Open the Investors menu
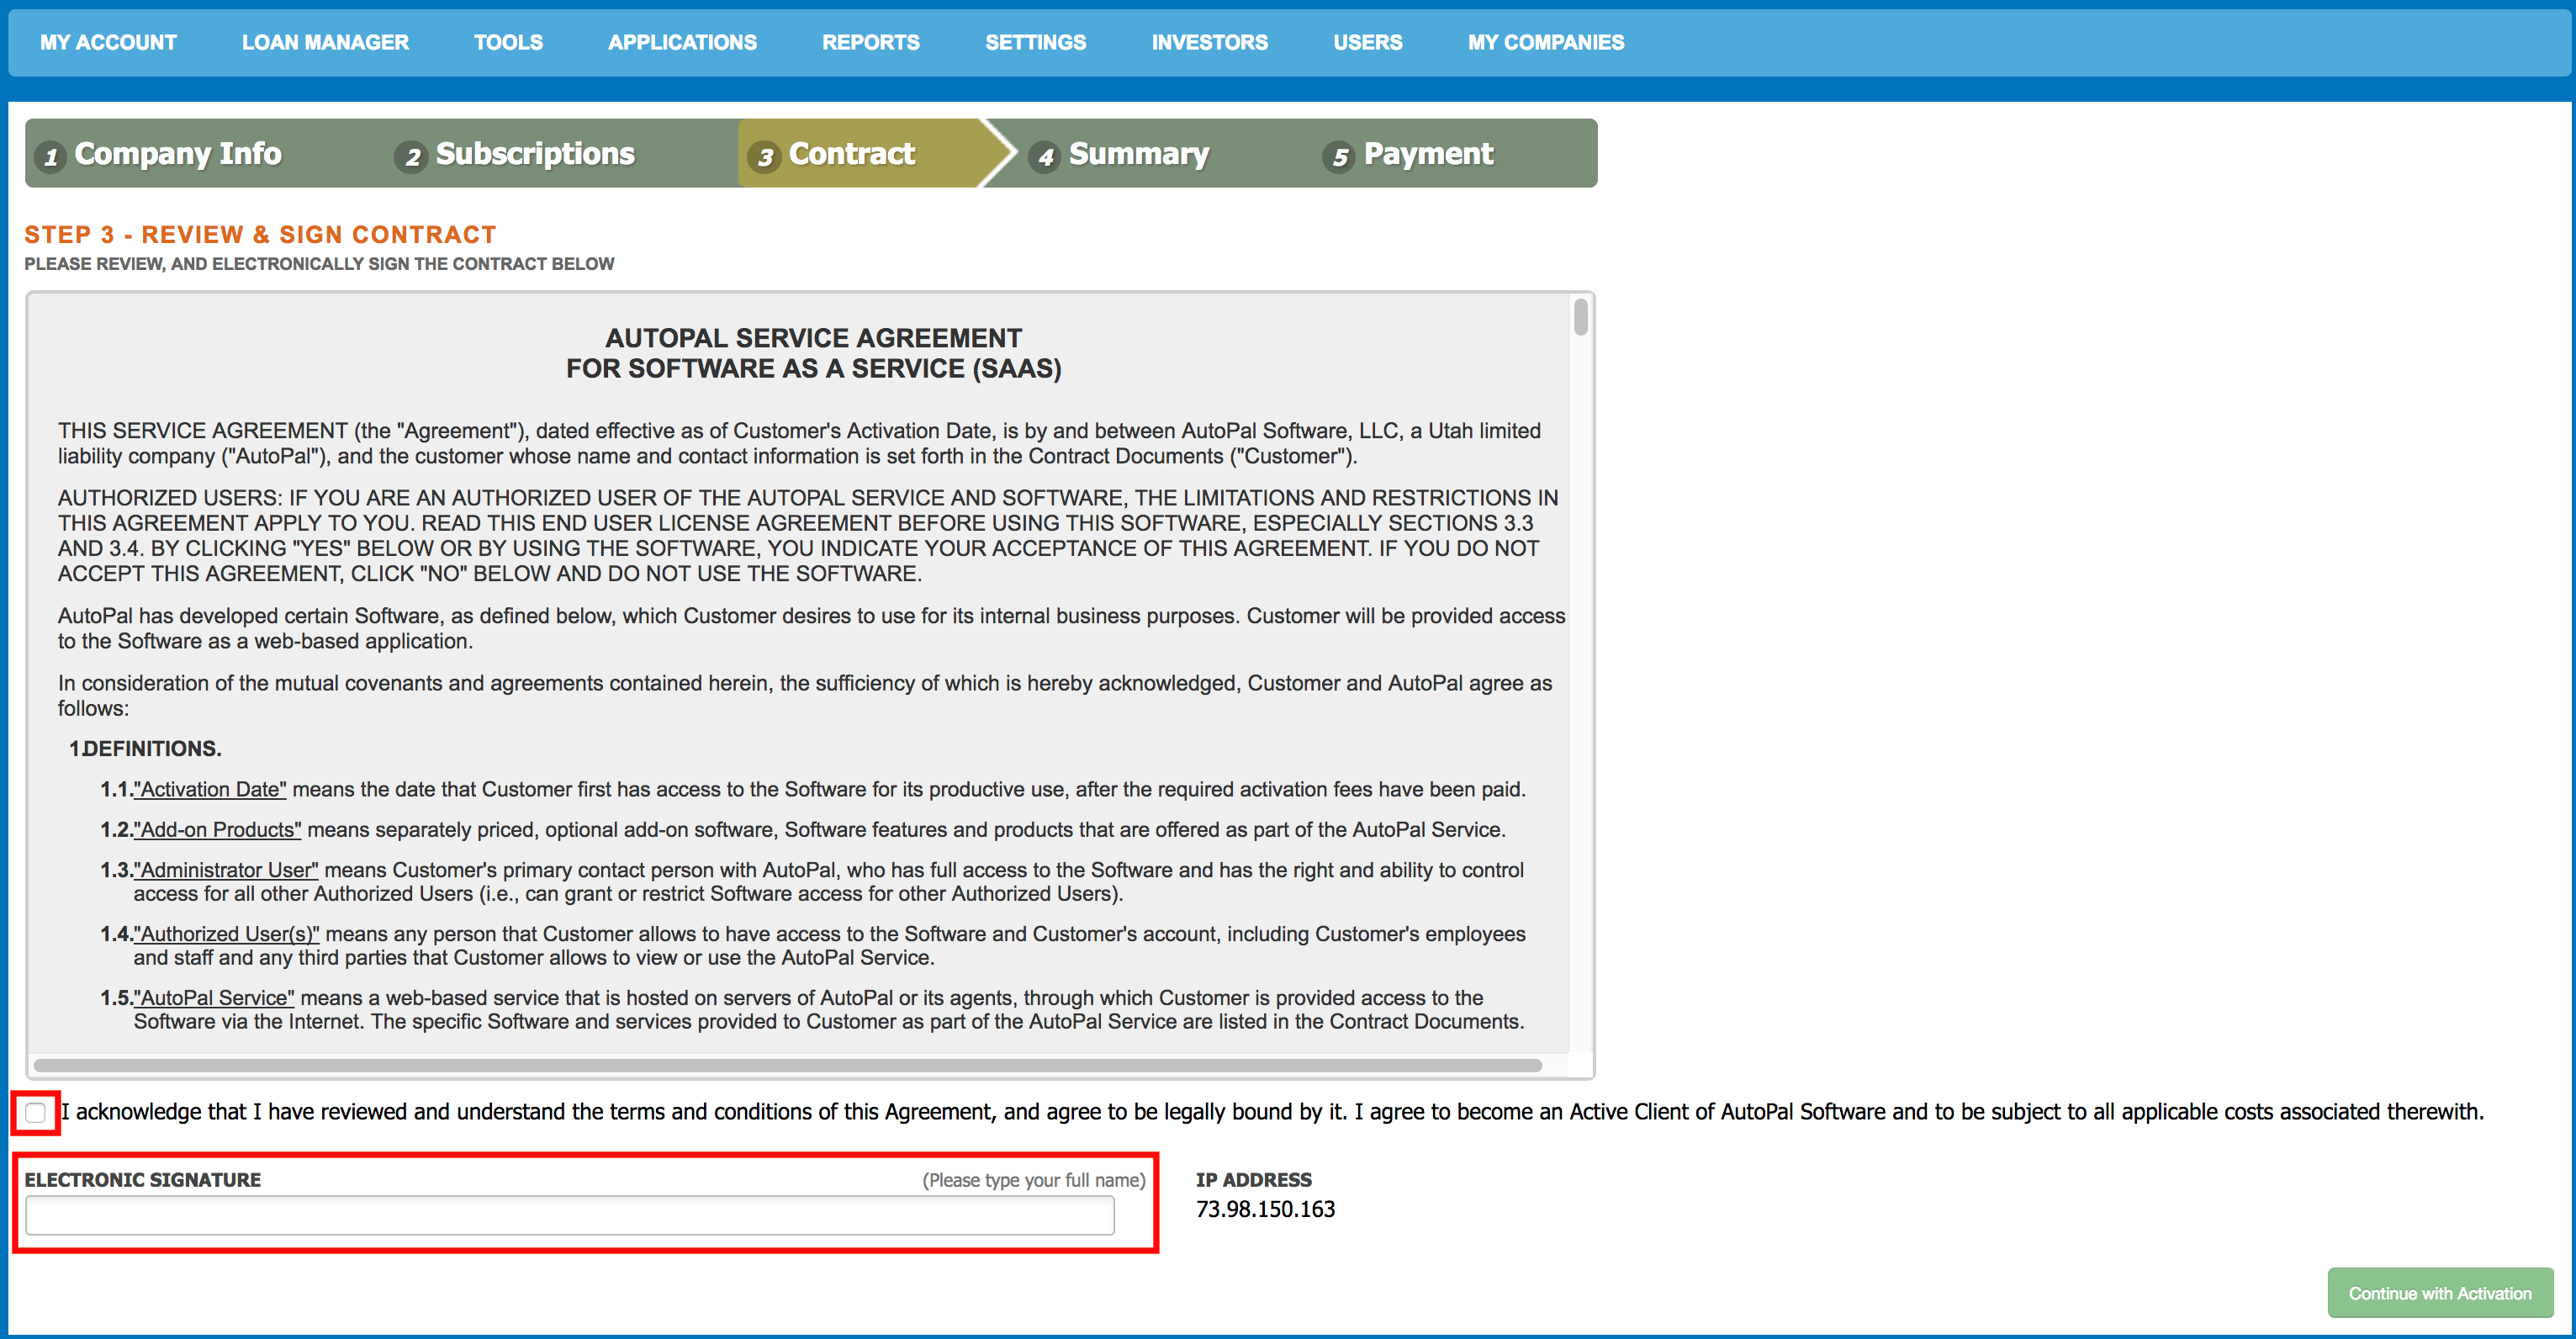The height and width of the screenshot is (1339, 2576). 1209,42
